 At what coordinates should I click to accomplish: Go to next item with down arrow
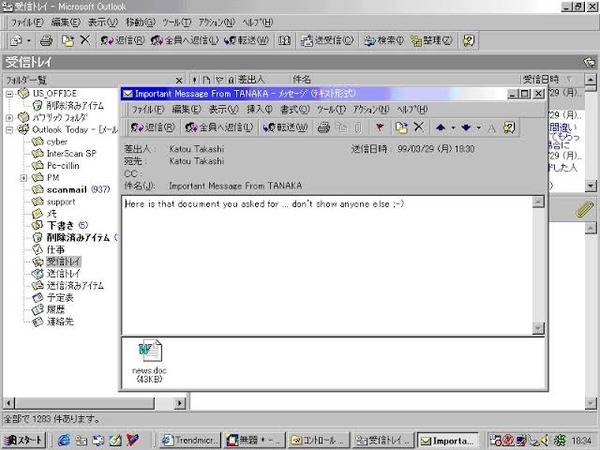pos(466,127)
